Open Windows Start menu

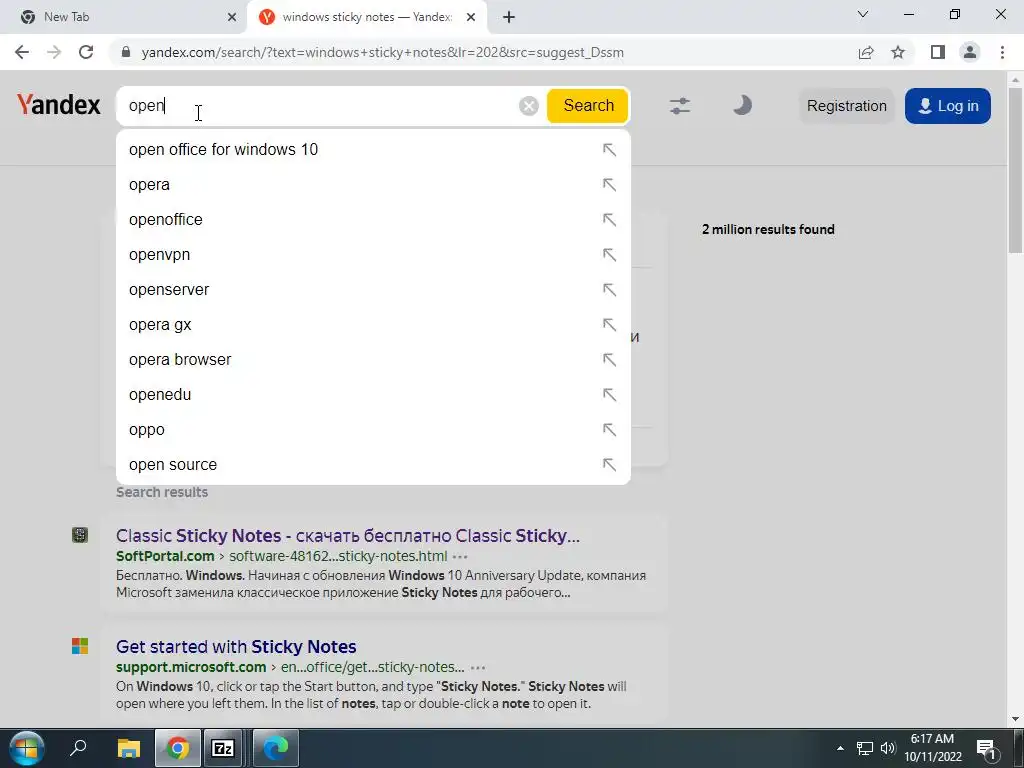pyautogui.click(x=26, y=748)
